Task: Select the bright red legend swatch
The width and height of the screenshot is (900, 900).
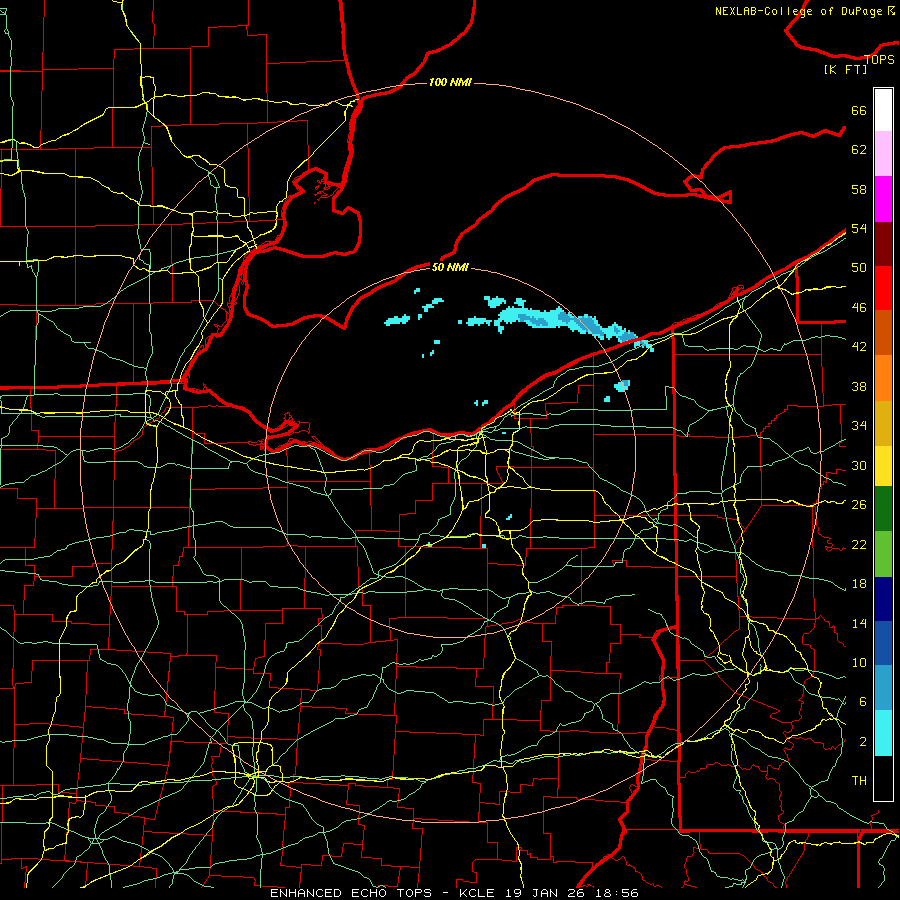Action: [x=883, y=288]
